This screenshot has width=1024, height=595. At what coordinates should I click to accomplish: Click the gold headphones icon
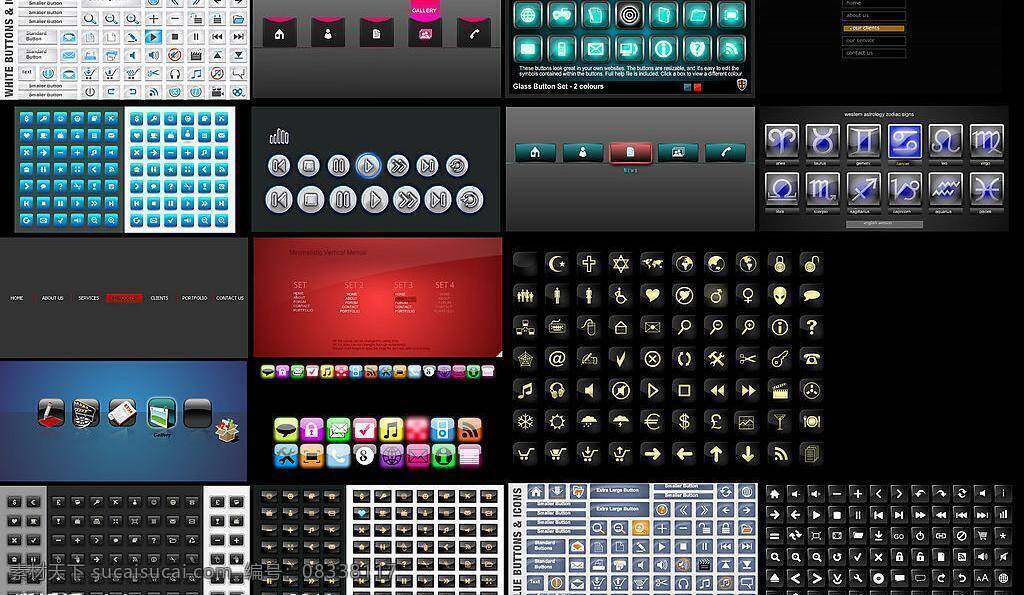click(557, 391)
